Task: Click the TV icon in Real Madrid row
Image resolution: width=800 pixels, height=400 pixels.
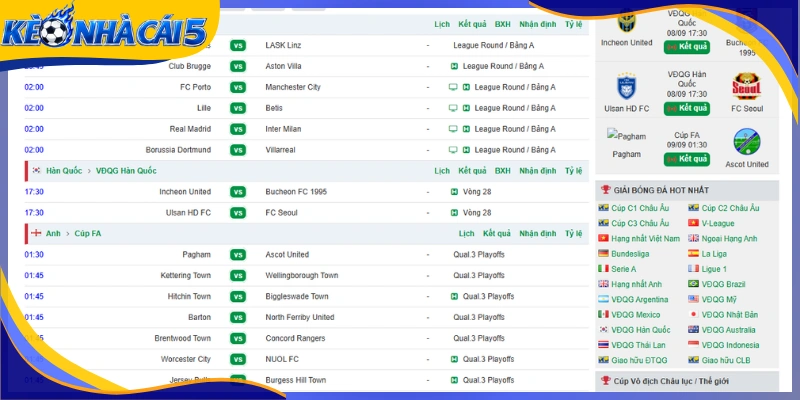Action: tap(453, 129)
